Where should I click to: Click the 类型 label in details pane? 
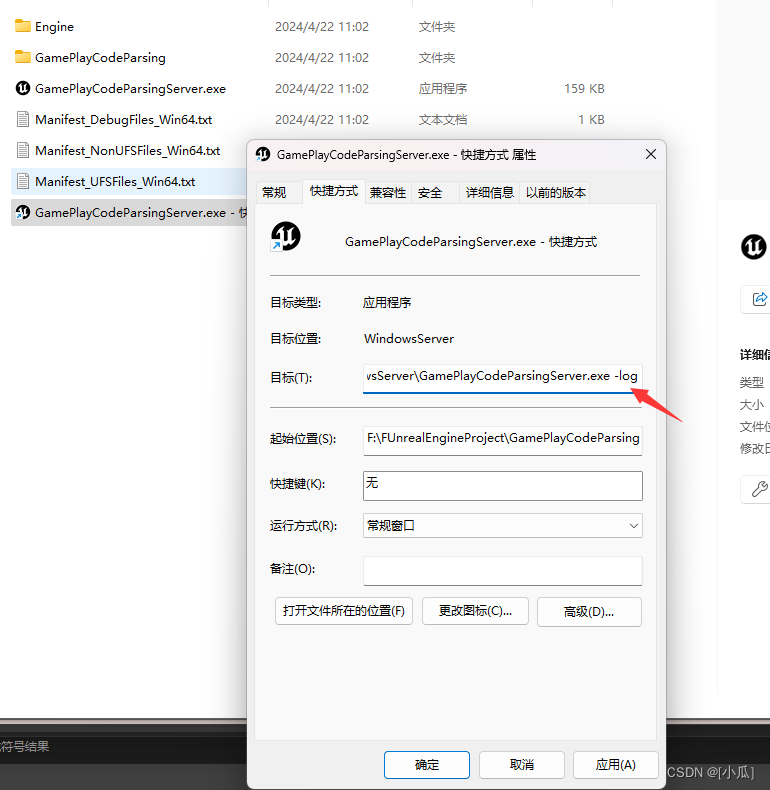[x=752, y=382]
